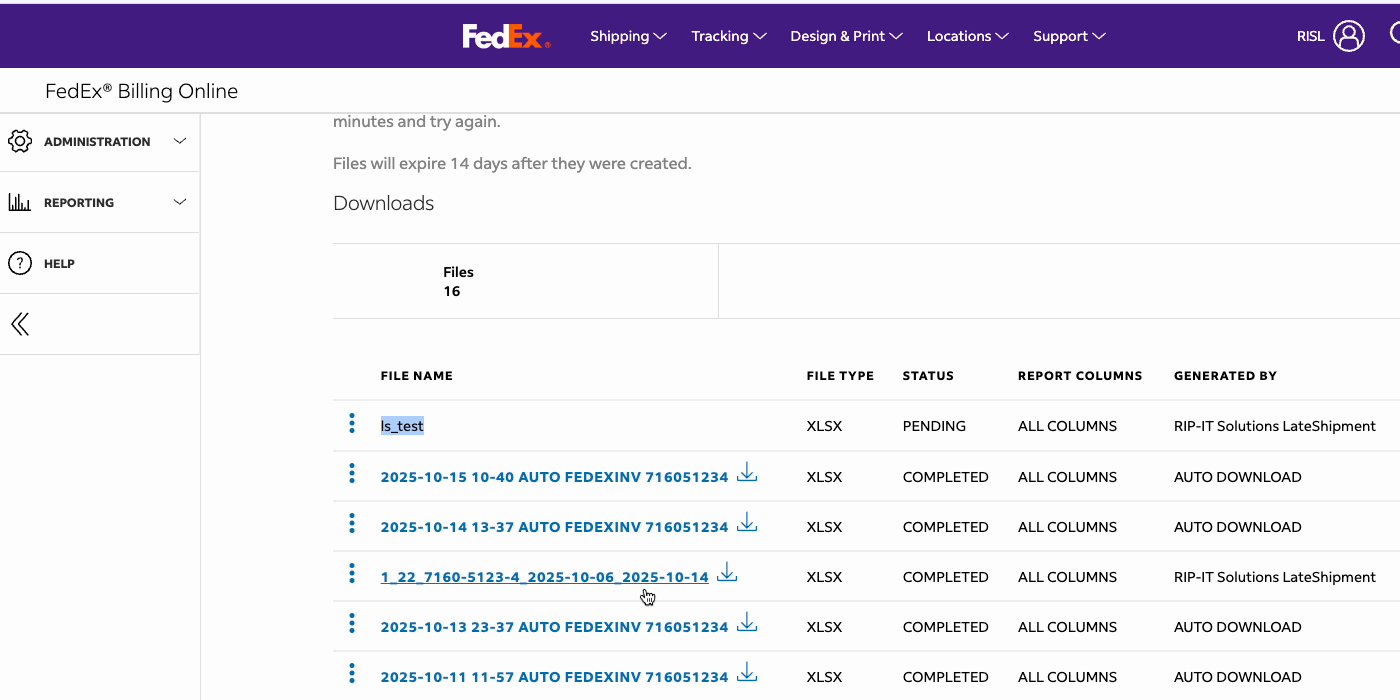Viewport: 1400px width, 700px height.
Task: Click the Administration gear icon
Action: 20,142
